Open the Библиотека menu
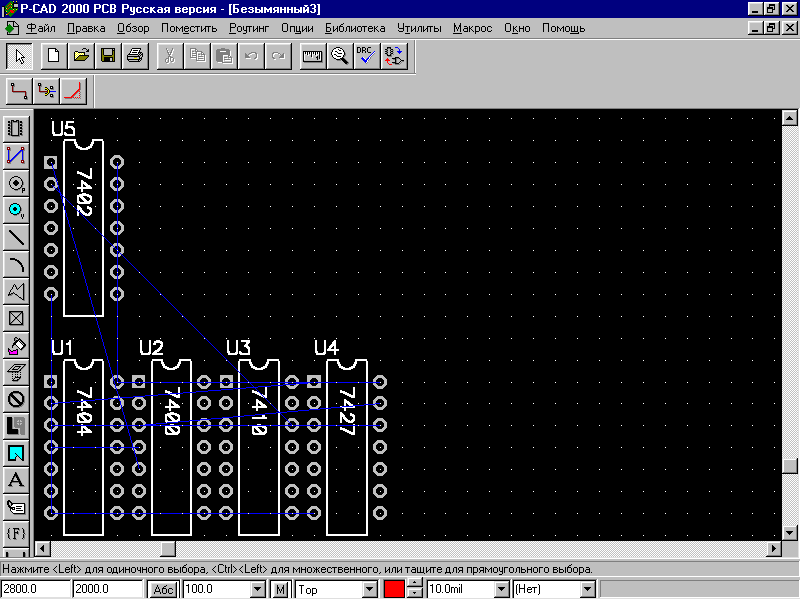The image size is (800, 600). [x=355, y=28]
